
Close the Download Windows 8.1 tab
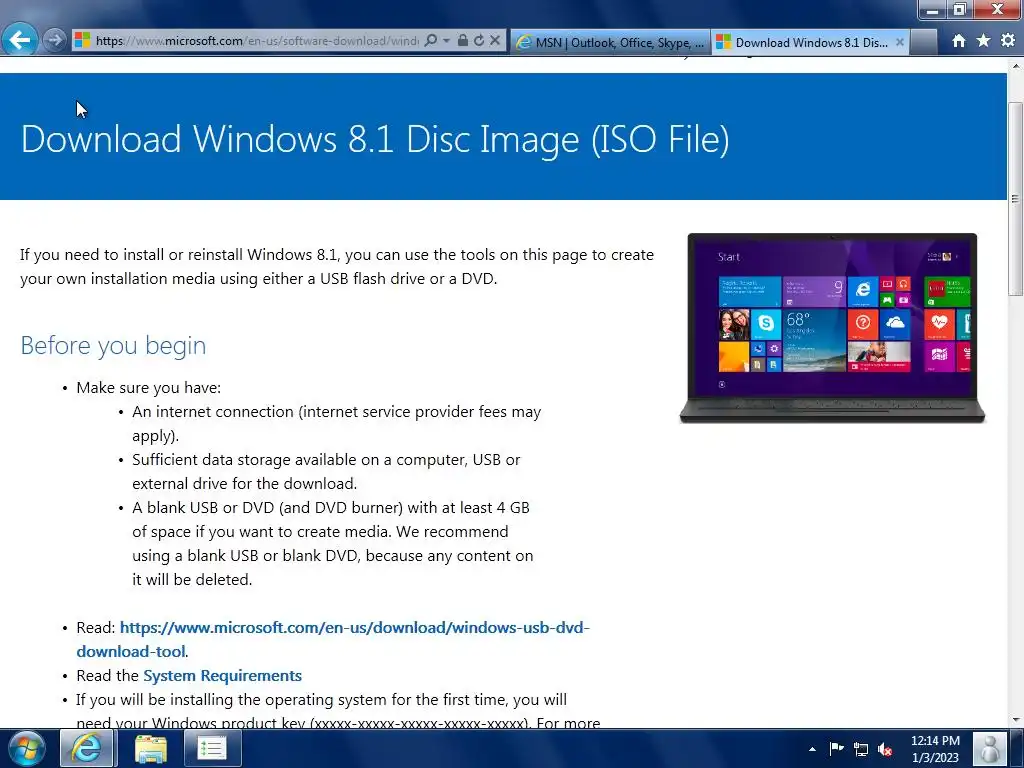pos(900,42)
